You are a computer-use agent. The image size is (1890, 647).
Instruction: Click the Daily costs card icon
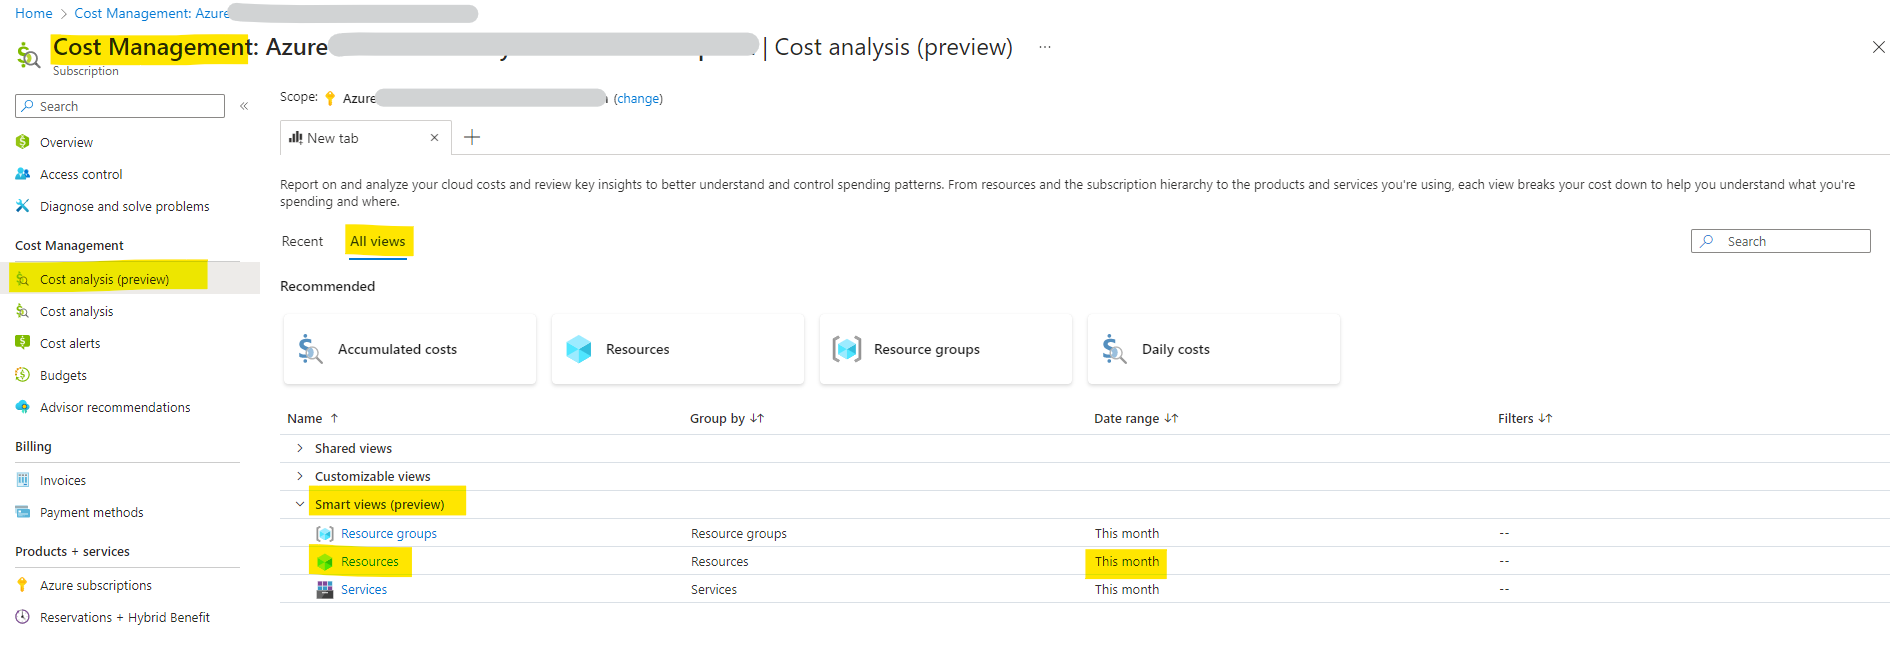[1114, 349]
